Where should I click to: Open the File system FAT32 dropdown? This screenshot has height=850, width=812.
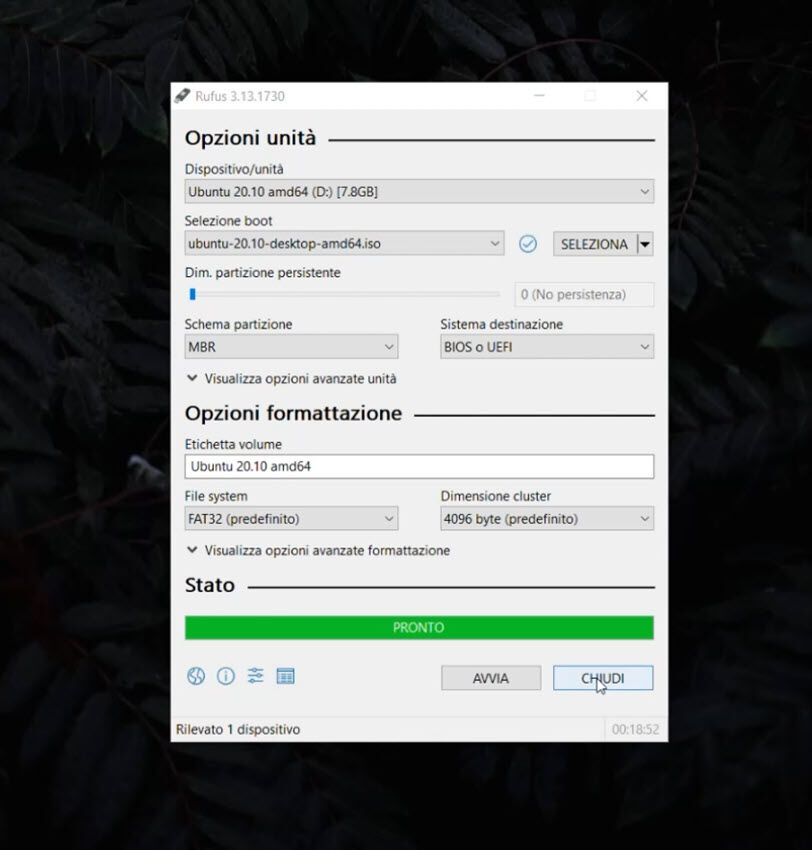pos(290,518)
